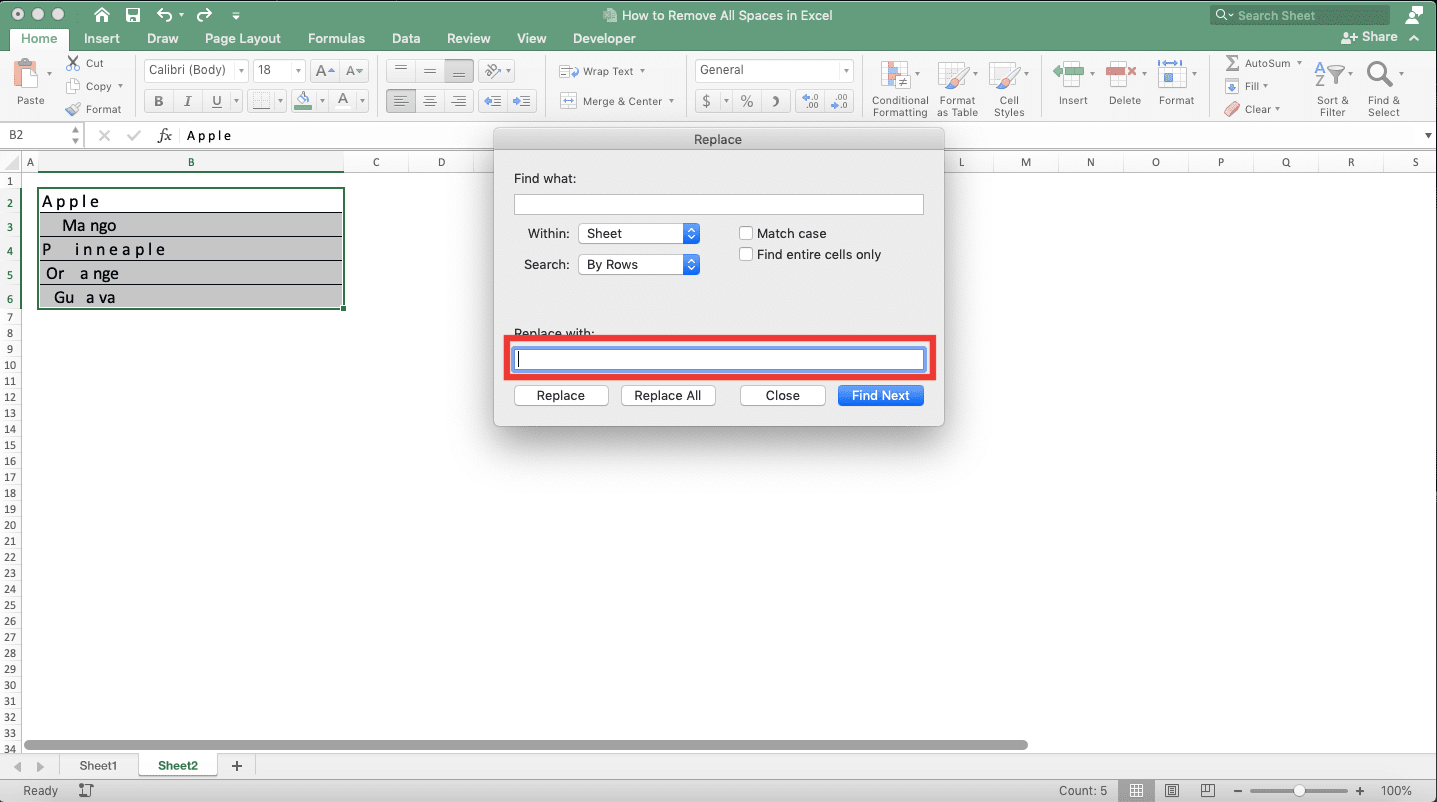Toggle bold formatting
The width and height of the screenshot is (1437, 802).
[158, 101]
